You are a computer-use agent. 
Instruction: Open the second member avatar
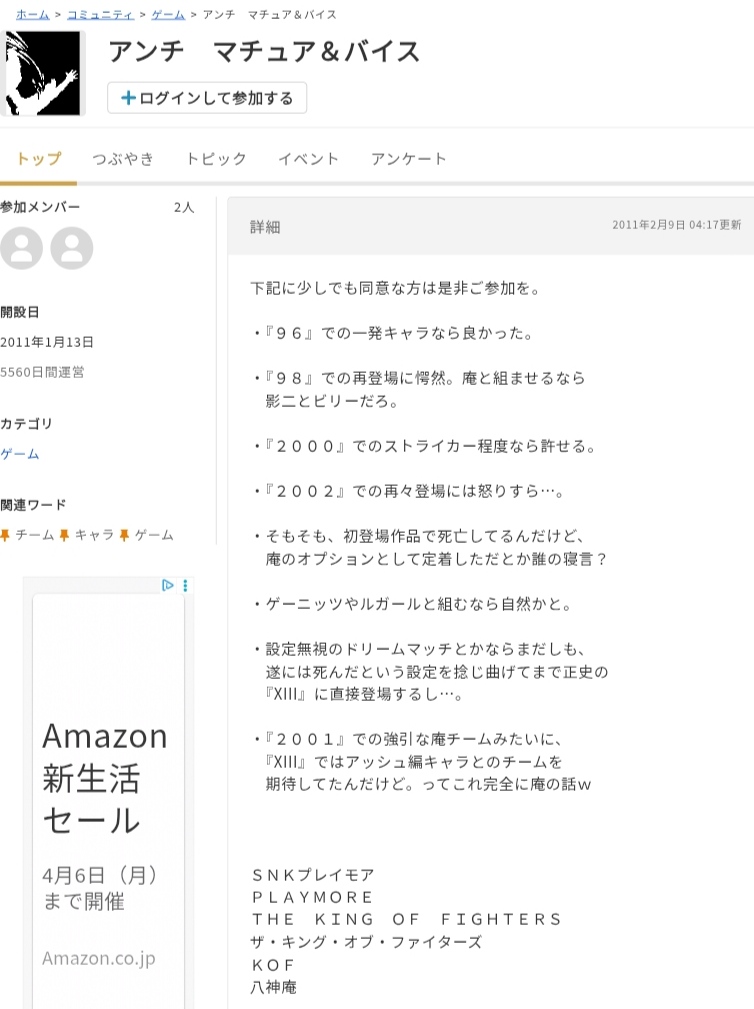point(72,248)
